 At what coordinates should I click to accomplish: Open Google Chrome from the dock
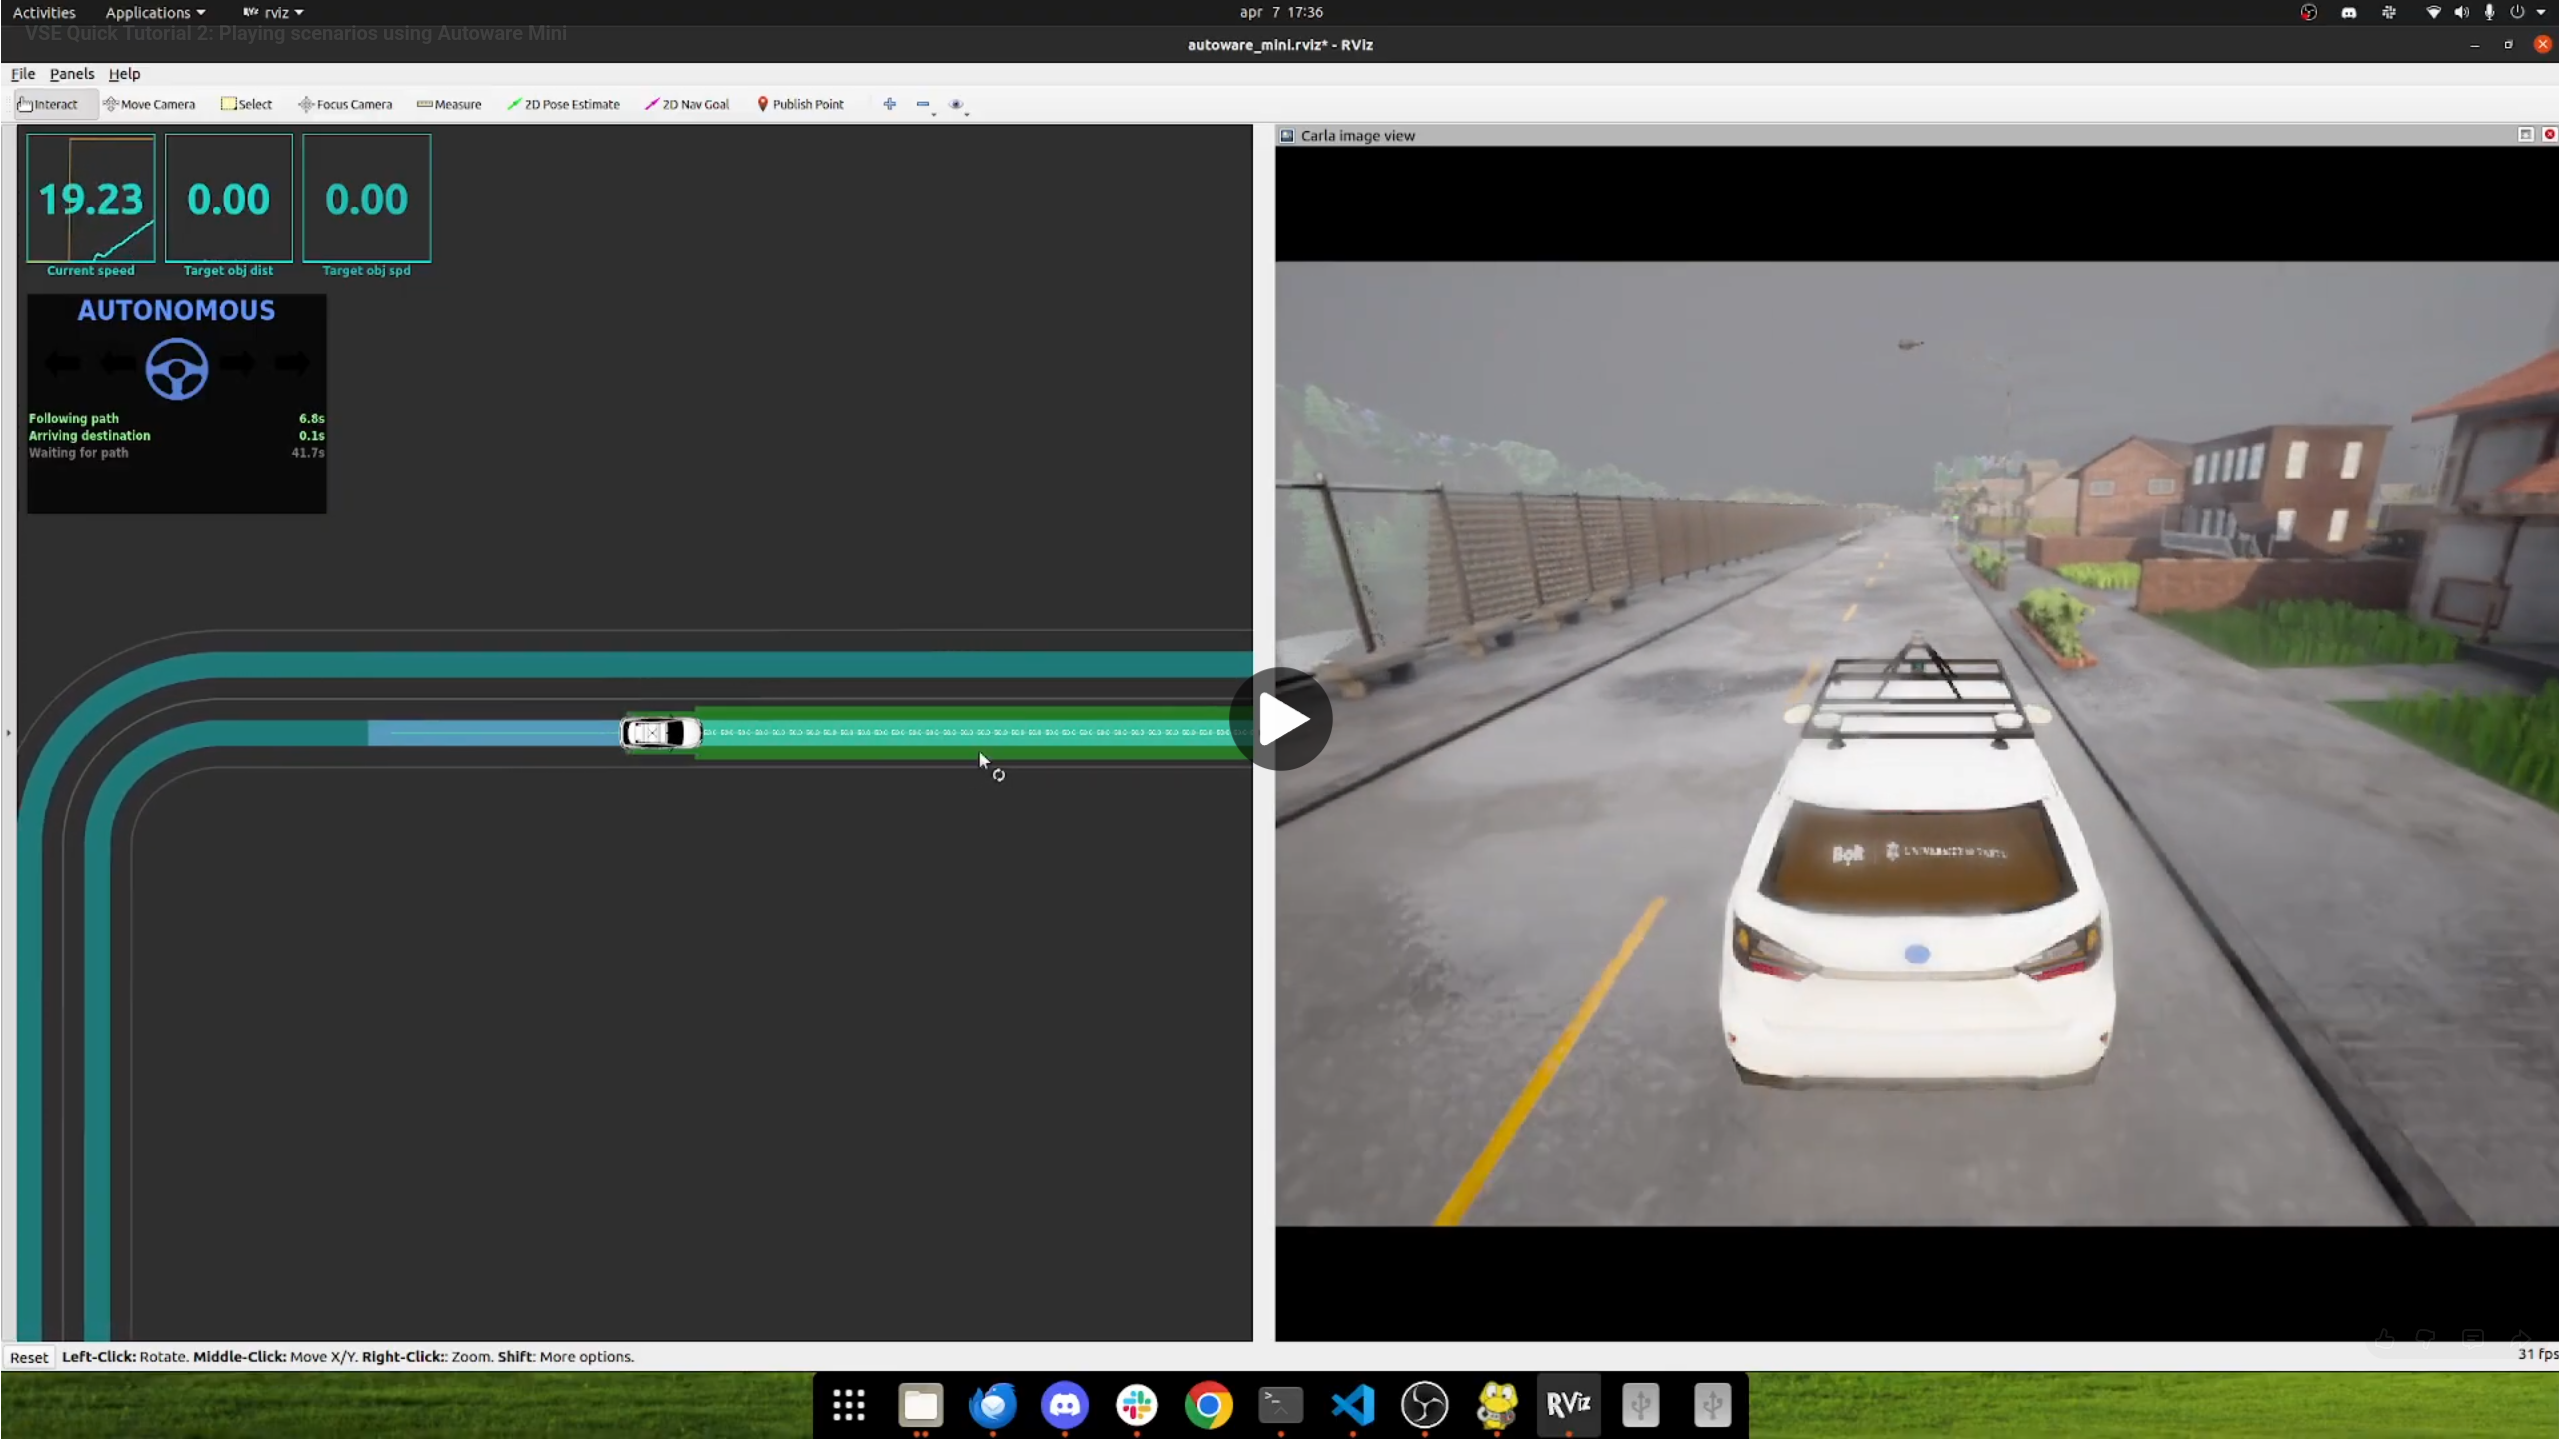[1209, 1405]
